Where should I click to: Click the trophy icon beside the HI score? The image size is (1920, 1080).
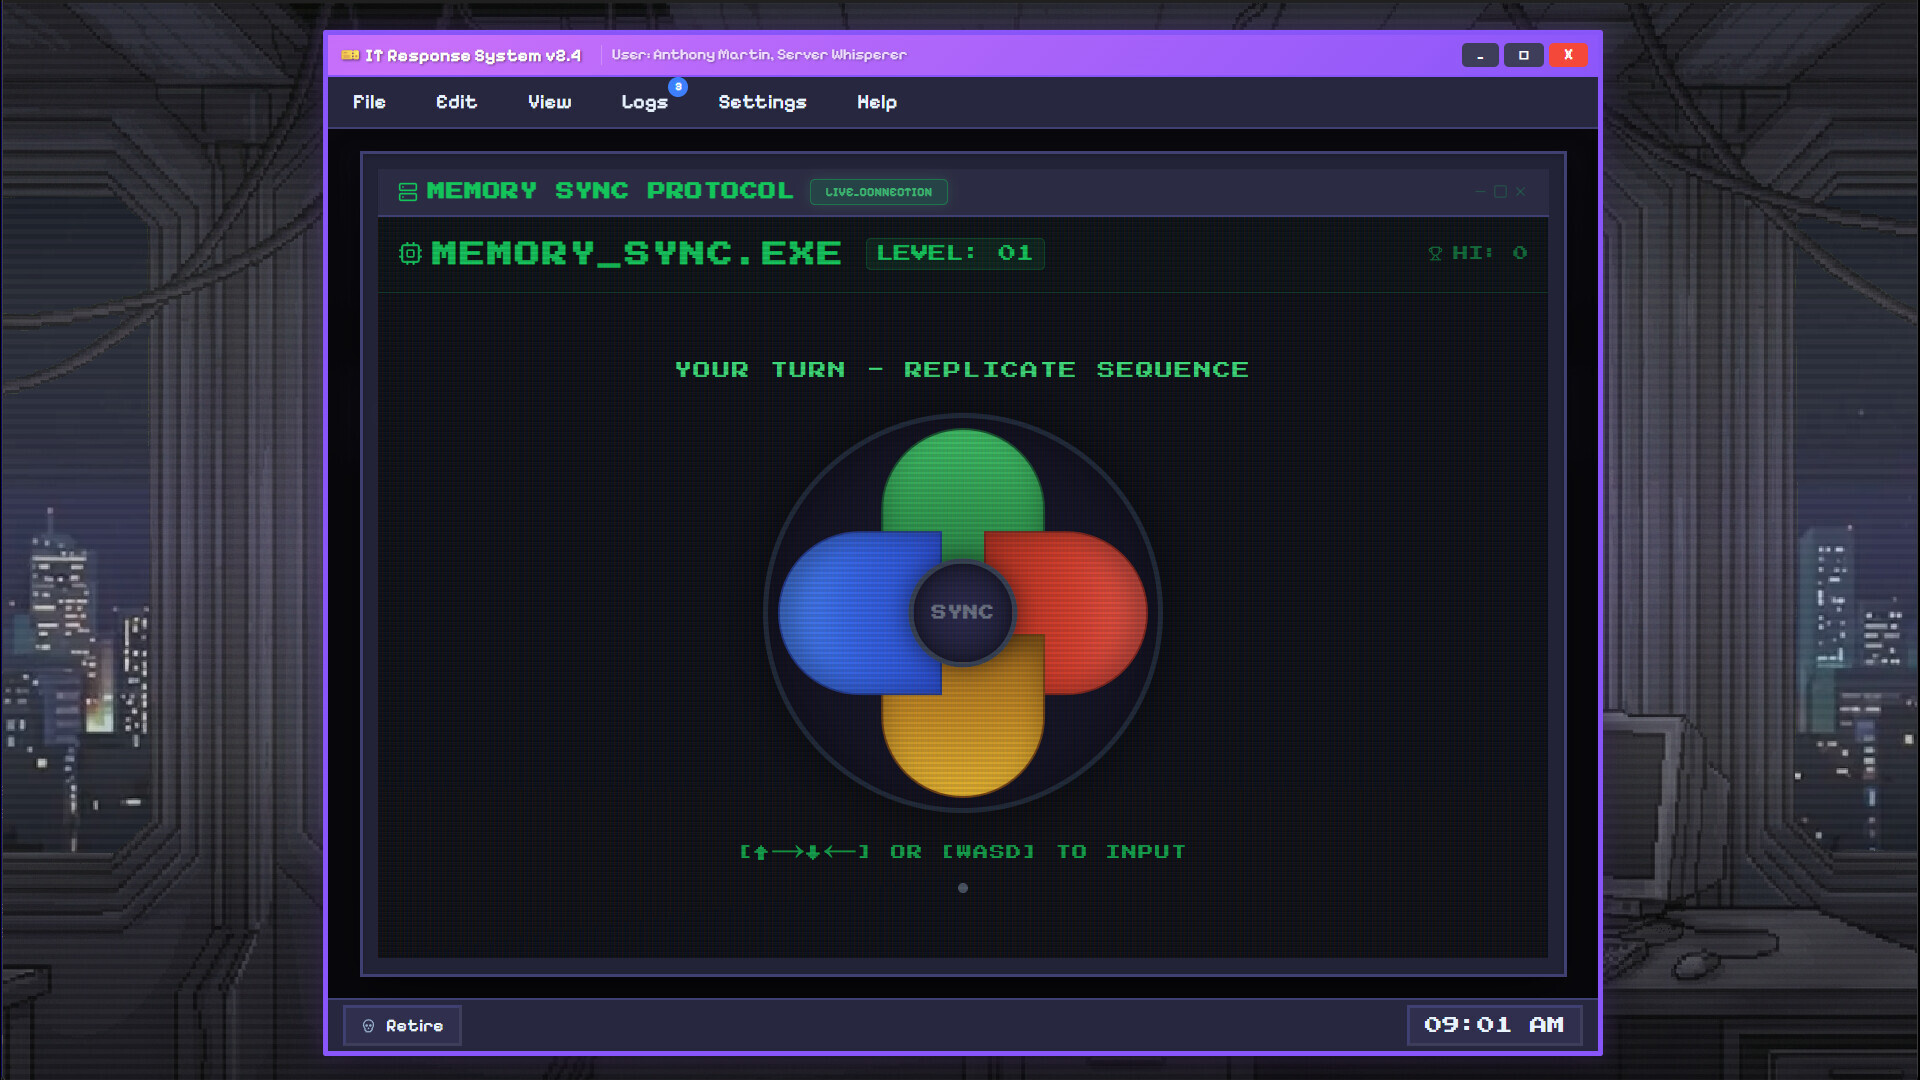point(1435,253)
